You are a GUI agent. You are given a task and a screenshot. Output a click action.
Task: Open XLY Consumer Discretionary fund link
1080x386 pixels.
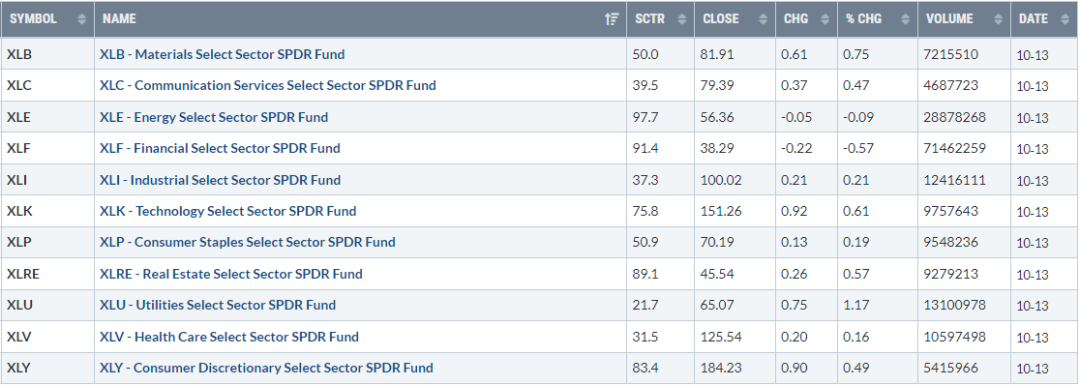267,368
